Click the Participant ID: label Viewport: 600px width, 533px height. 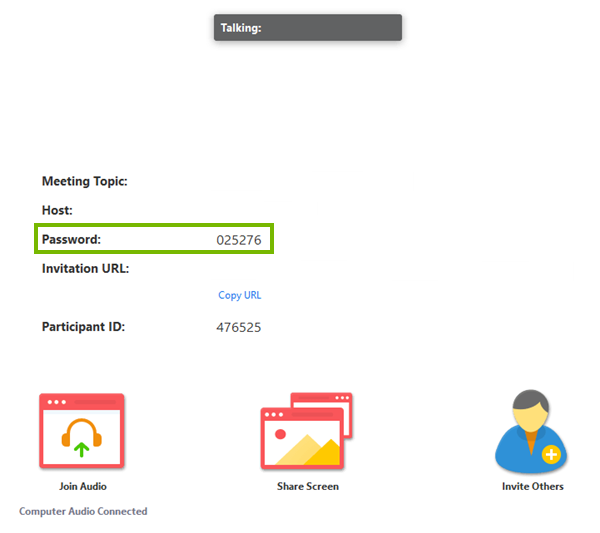83,327
